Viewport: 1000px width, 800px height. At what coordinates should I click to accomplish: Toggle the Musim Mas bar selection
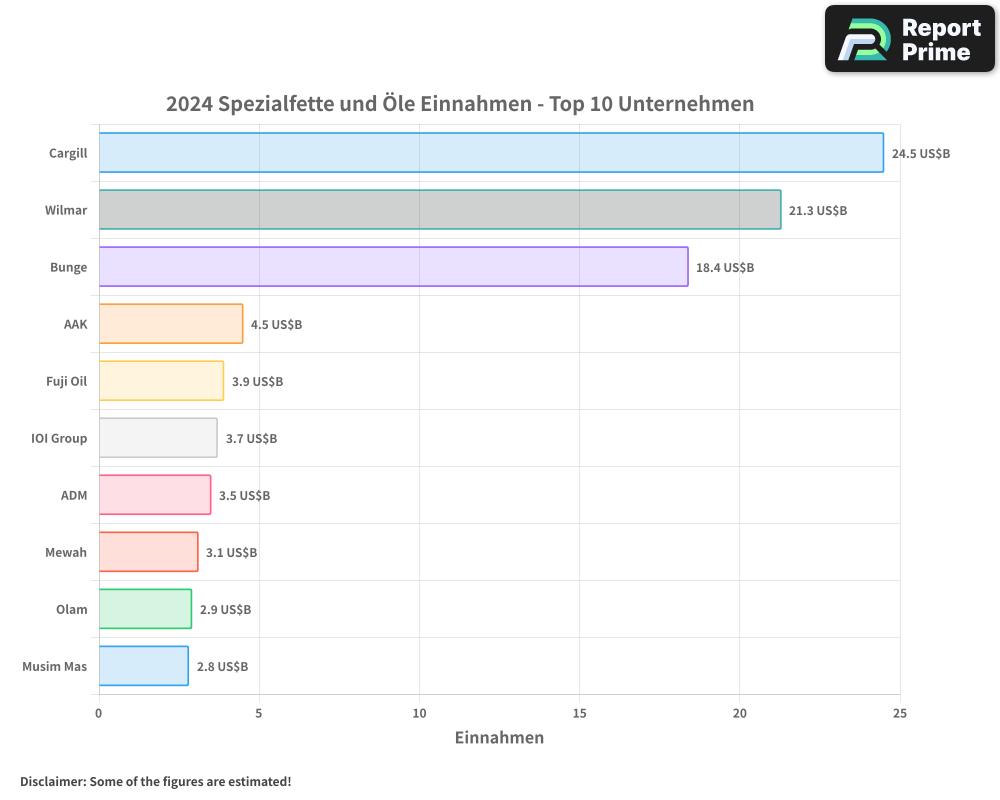[142, 666]
